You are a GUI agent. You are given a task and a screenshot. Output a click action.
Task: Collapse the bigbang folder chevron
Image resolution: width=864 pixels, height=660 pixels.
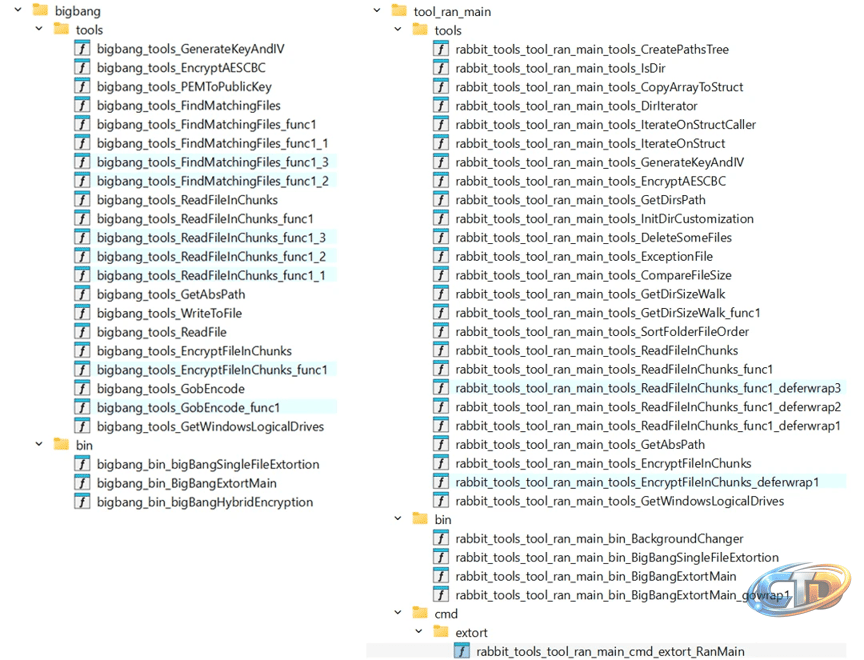click(x=18, y=10)
